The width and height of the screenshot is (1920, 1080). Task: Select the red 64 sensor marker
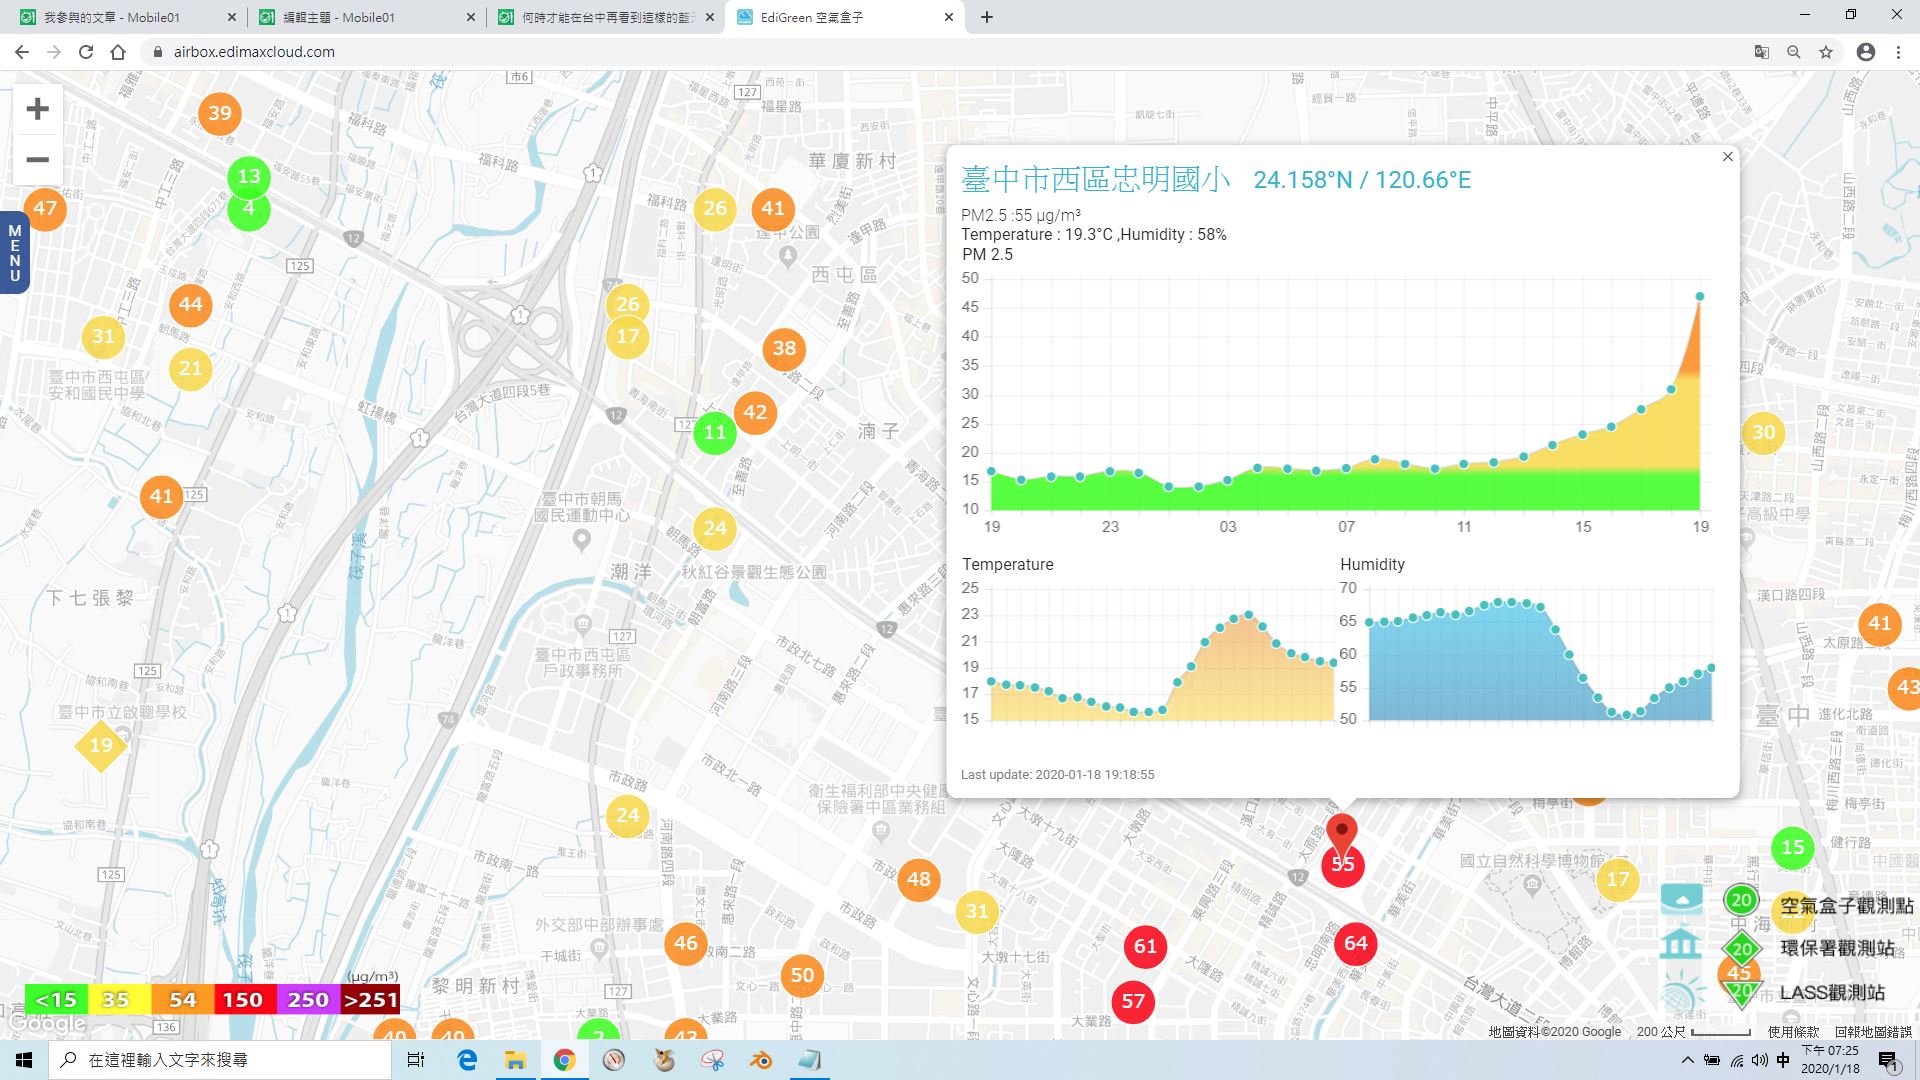point(1355,943)
